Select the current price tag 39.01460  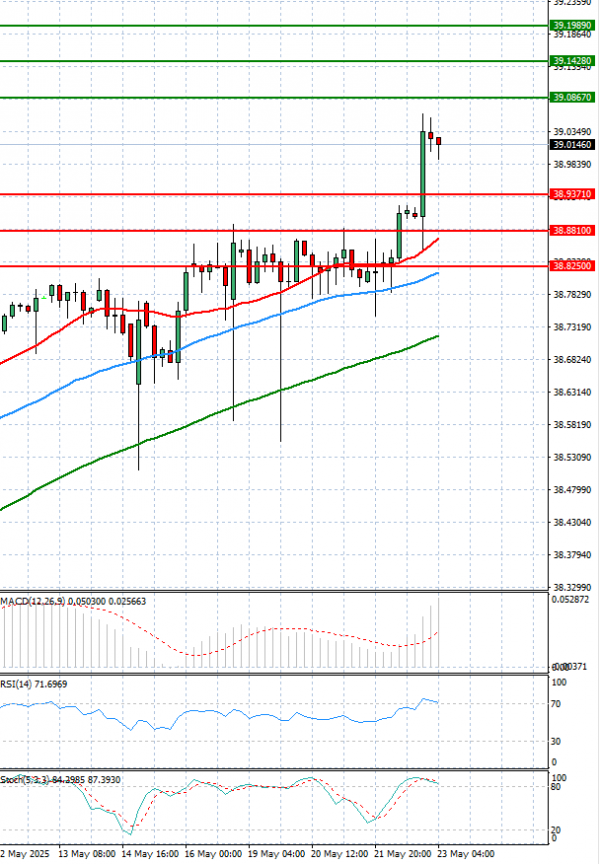click(572, 145)
